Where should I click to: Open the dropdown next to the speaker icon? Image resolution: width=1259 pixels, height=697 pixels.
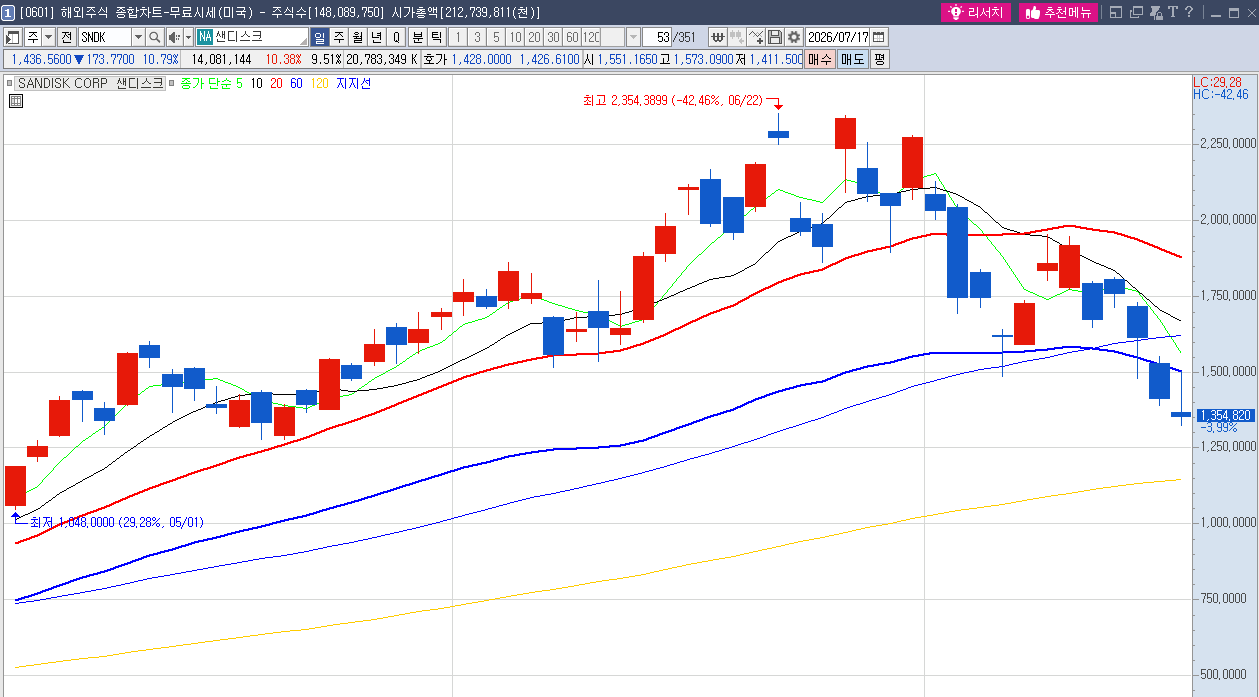(x=188, y=37)
